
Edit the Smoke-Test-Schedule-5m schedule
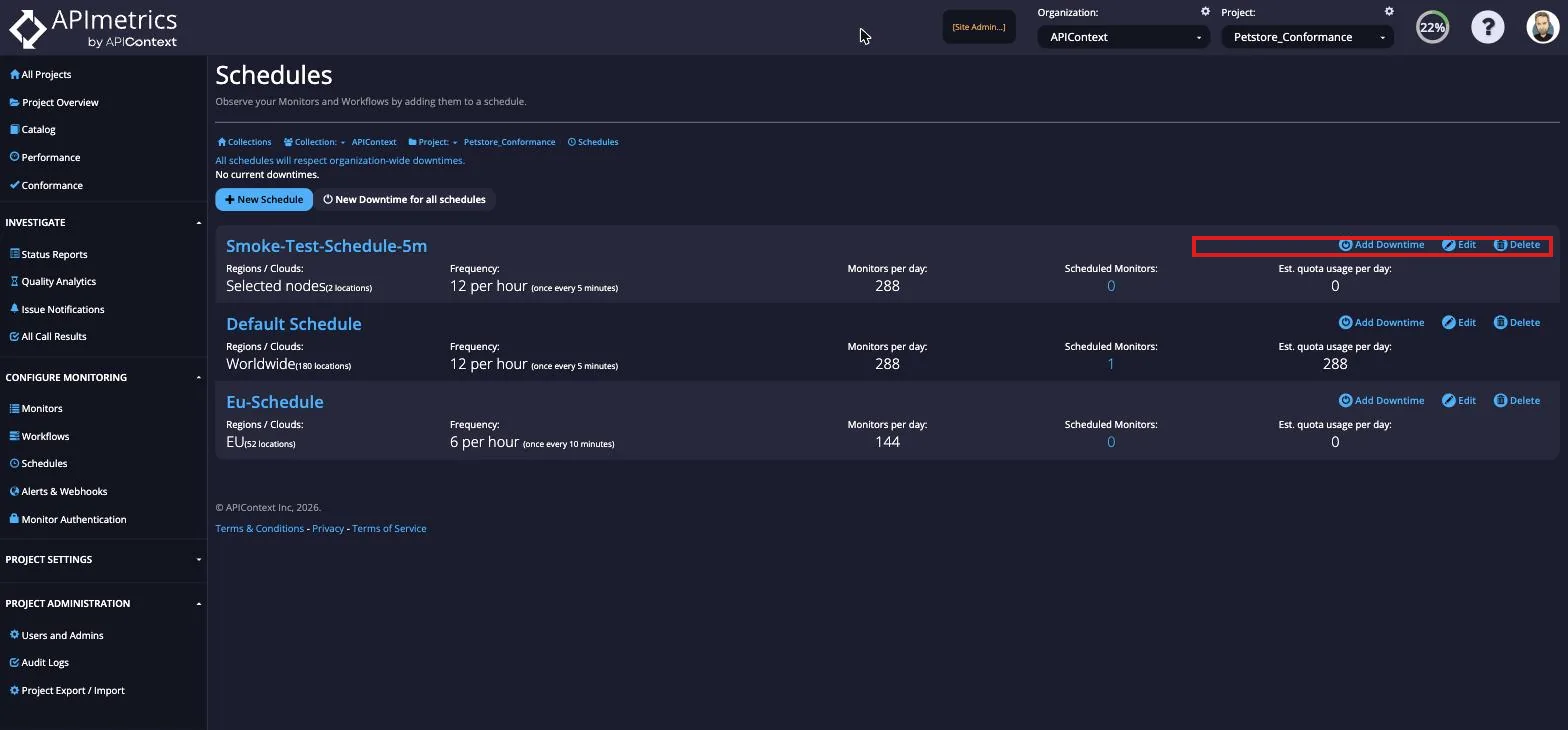1459,244
